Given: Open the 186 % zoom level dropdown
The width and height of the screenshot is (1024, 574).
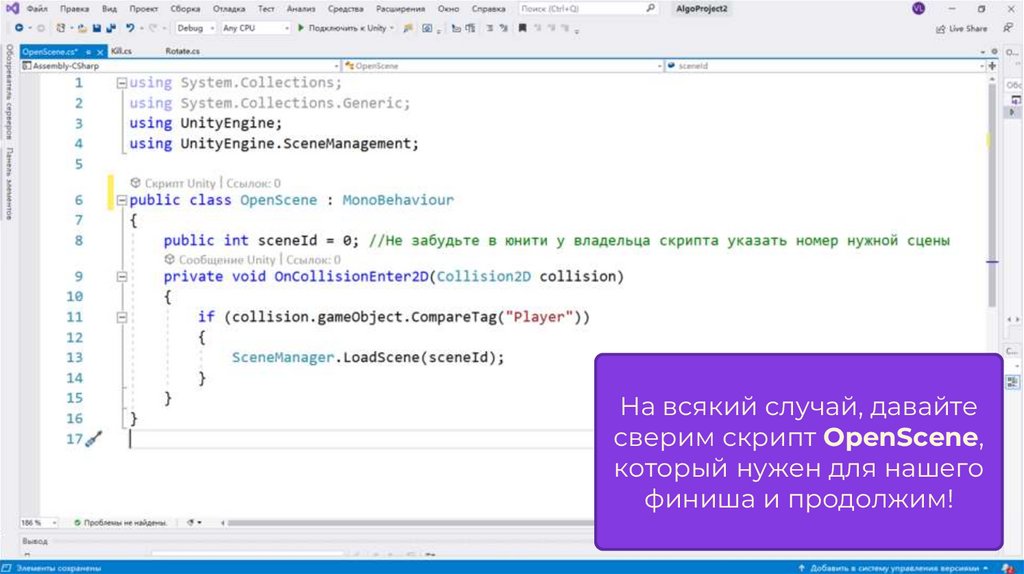Looking at the screenshot, I should tap(39, 522).
